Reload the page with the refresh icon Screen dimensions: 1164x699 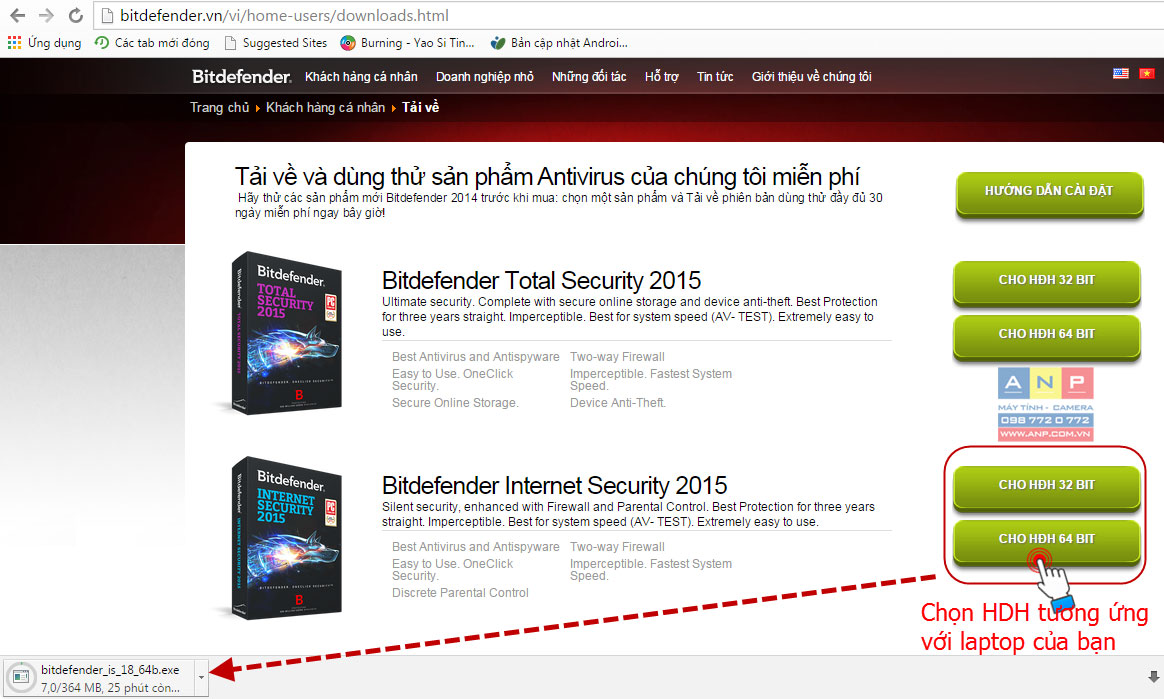pos(75,16)
